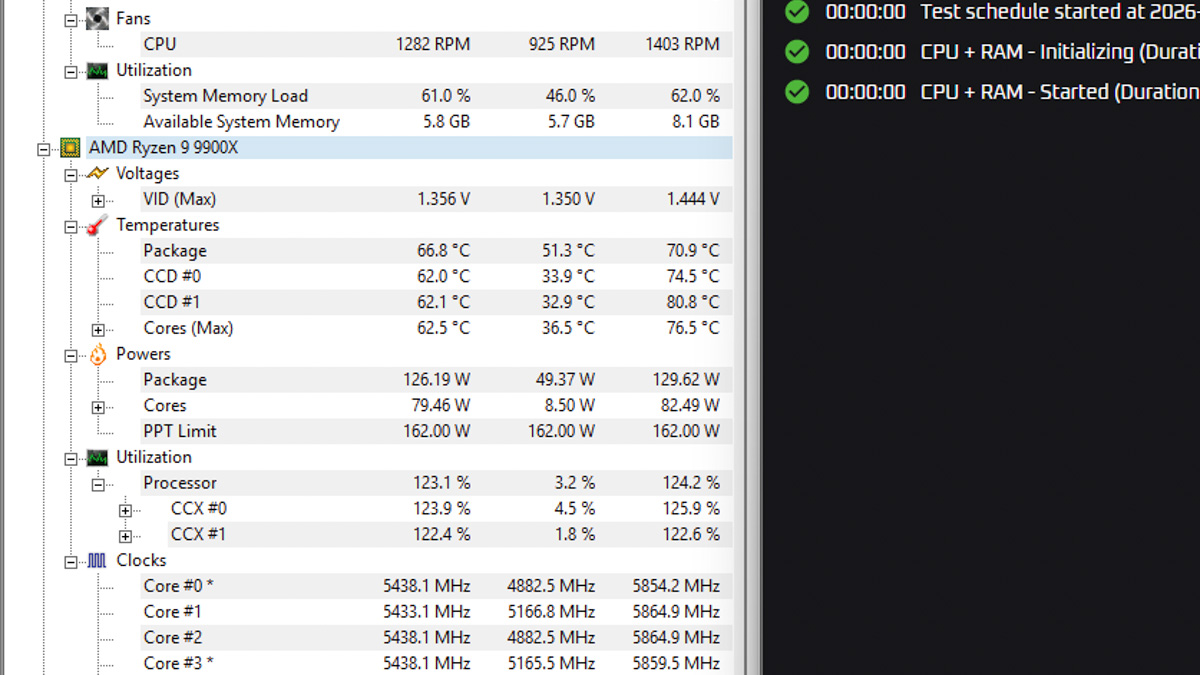Click the 61.0 % memory load value
The height and width of the screenshot is (675, 1200).
pyautogui.click(x=446, y=96)
